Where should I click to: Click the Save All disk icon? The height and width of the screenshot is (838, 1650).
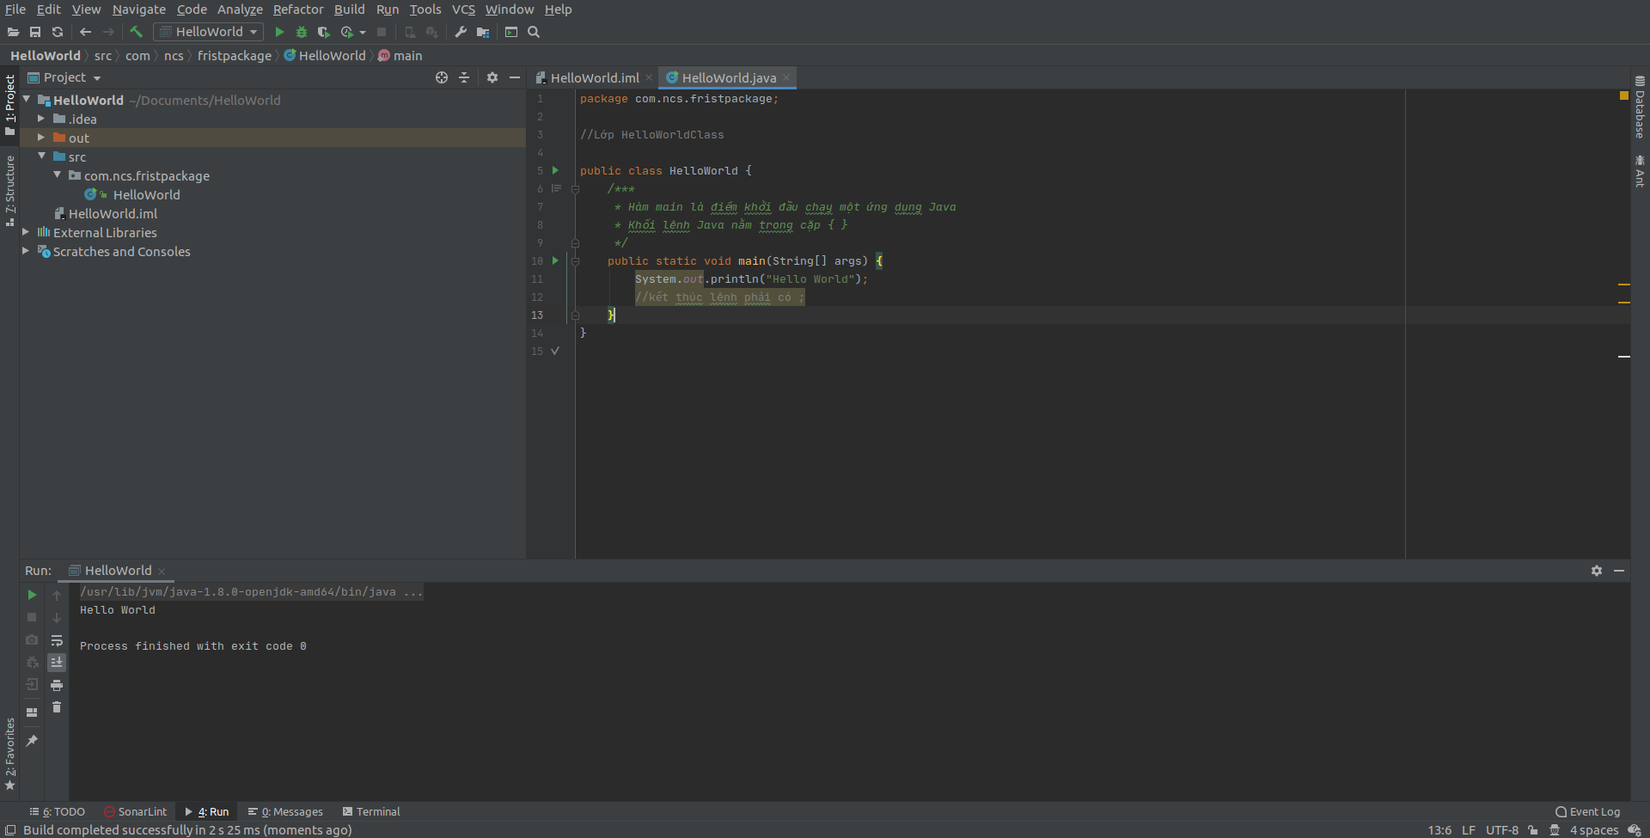pyautogui.click(x=35, y=32)
